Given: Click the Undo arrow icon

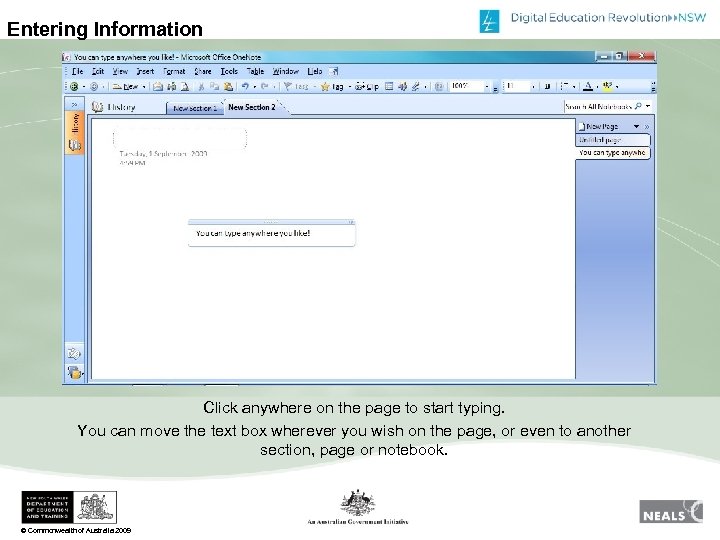Looking at the screenshot, I should 245,86.
